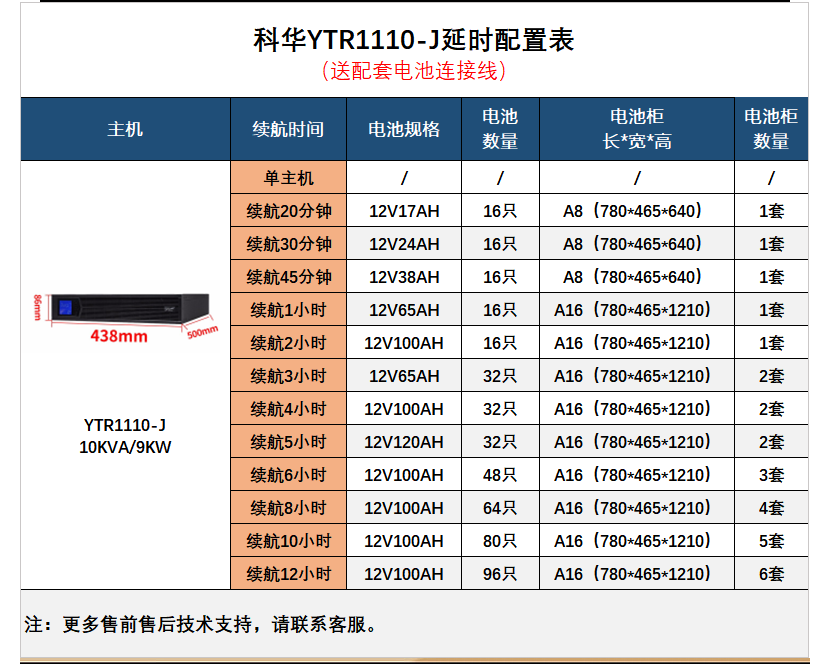This screenshot has width=839, height=664.
Task: Click the 12V120AH battery spec cell
Action: point(404,442)
